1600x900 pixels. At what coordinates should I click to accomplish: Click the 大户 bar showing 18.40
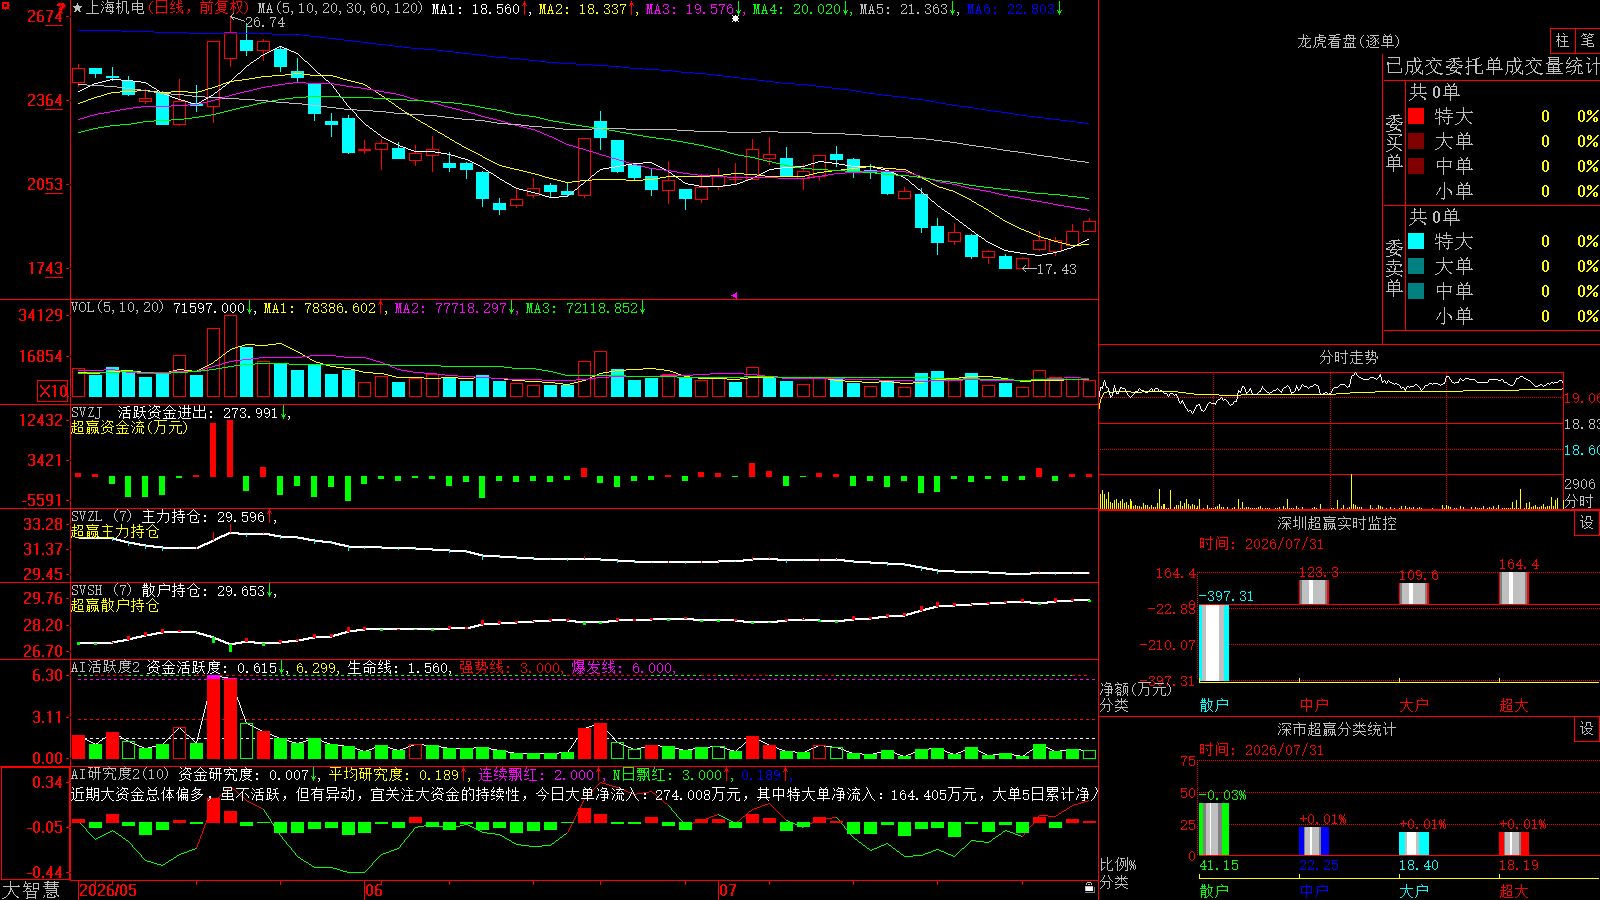[1414, 844]
